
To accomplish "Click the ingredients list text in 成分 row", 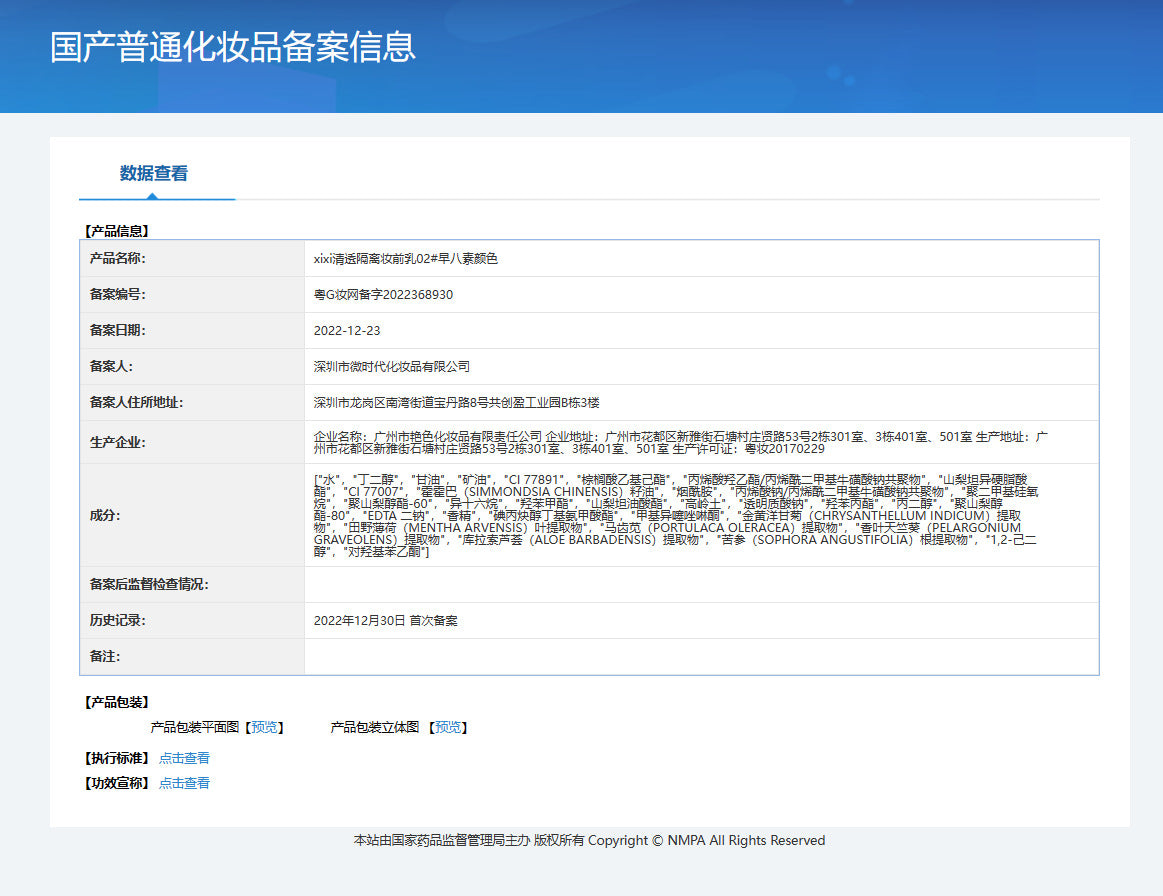I will [676, 515].
